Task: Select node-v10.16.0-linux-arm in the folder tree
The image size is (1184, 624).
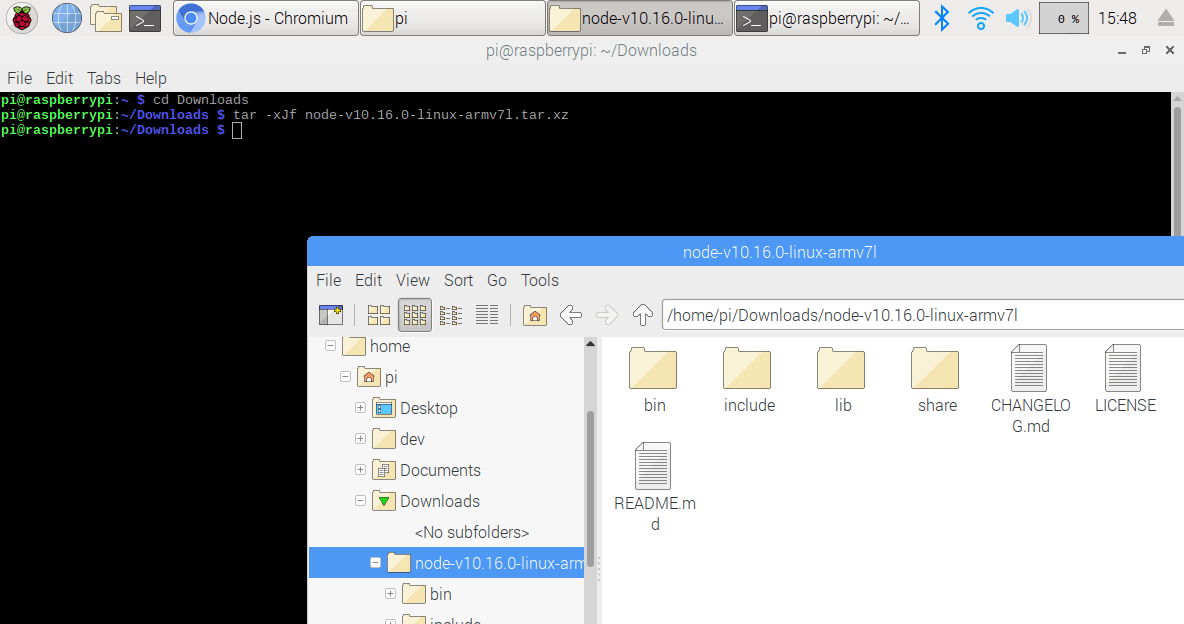Action: click(498, 564)
